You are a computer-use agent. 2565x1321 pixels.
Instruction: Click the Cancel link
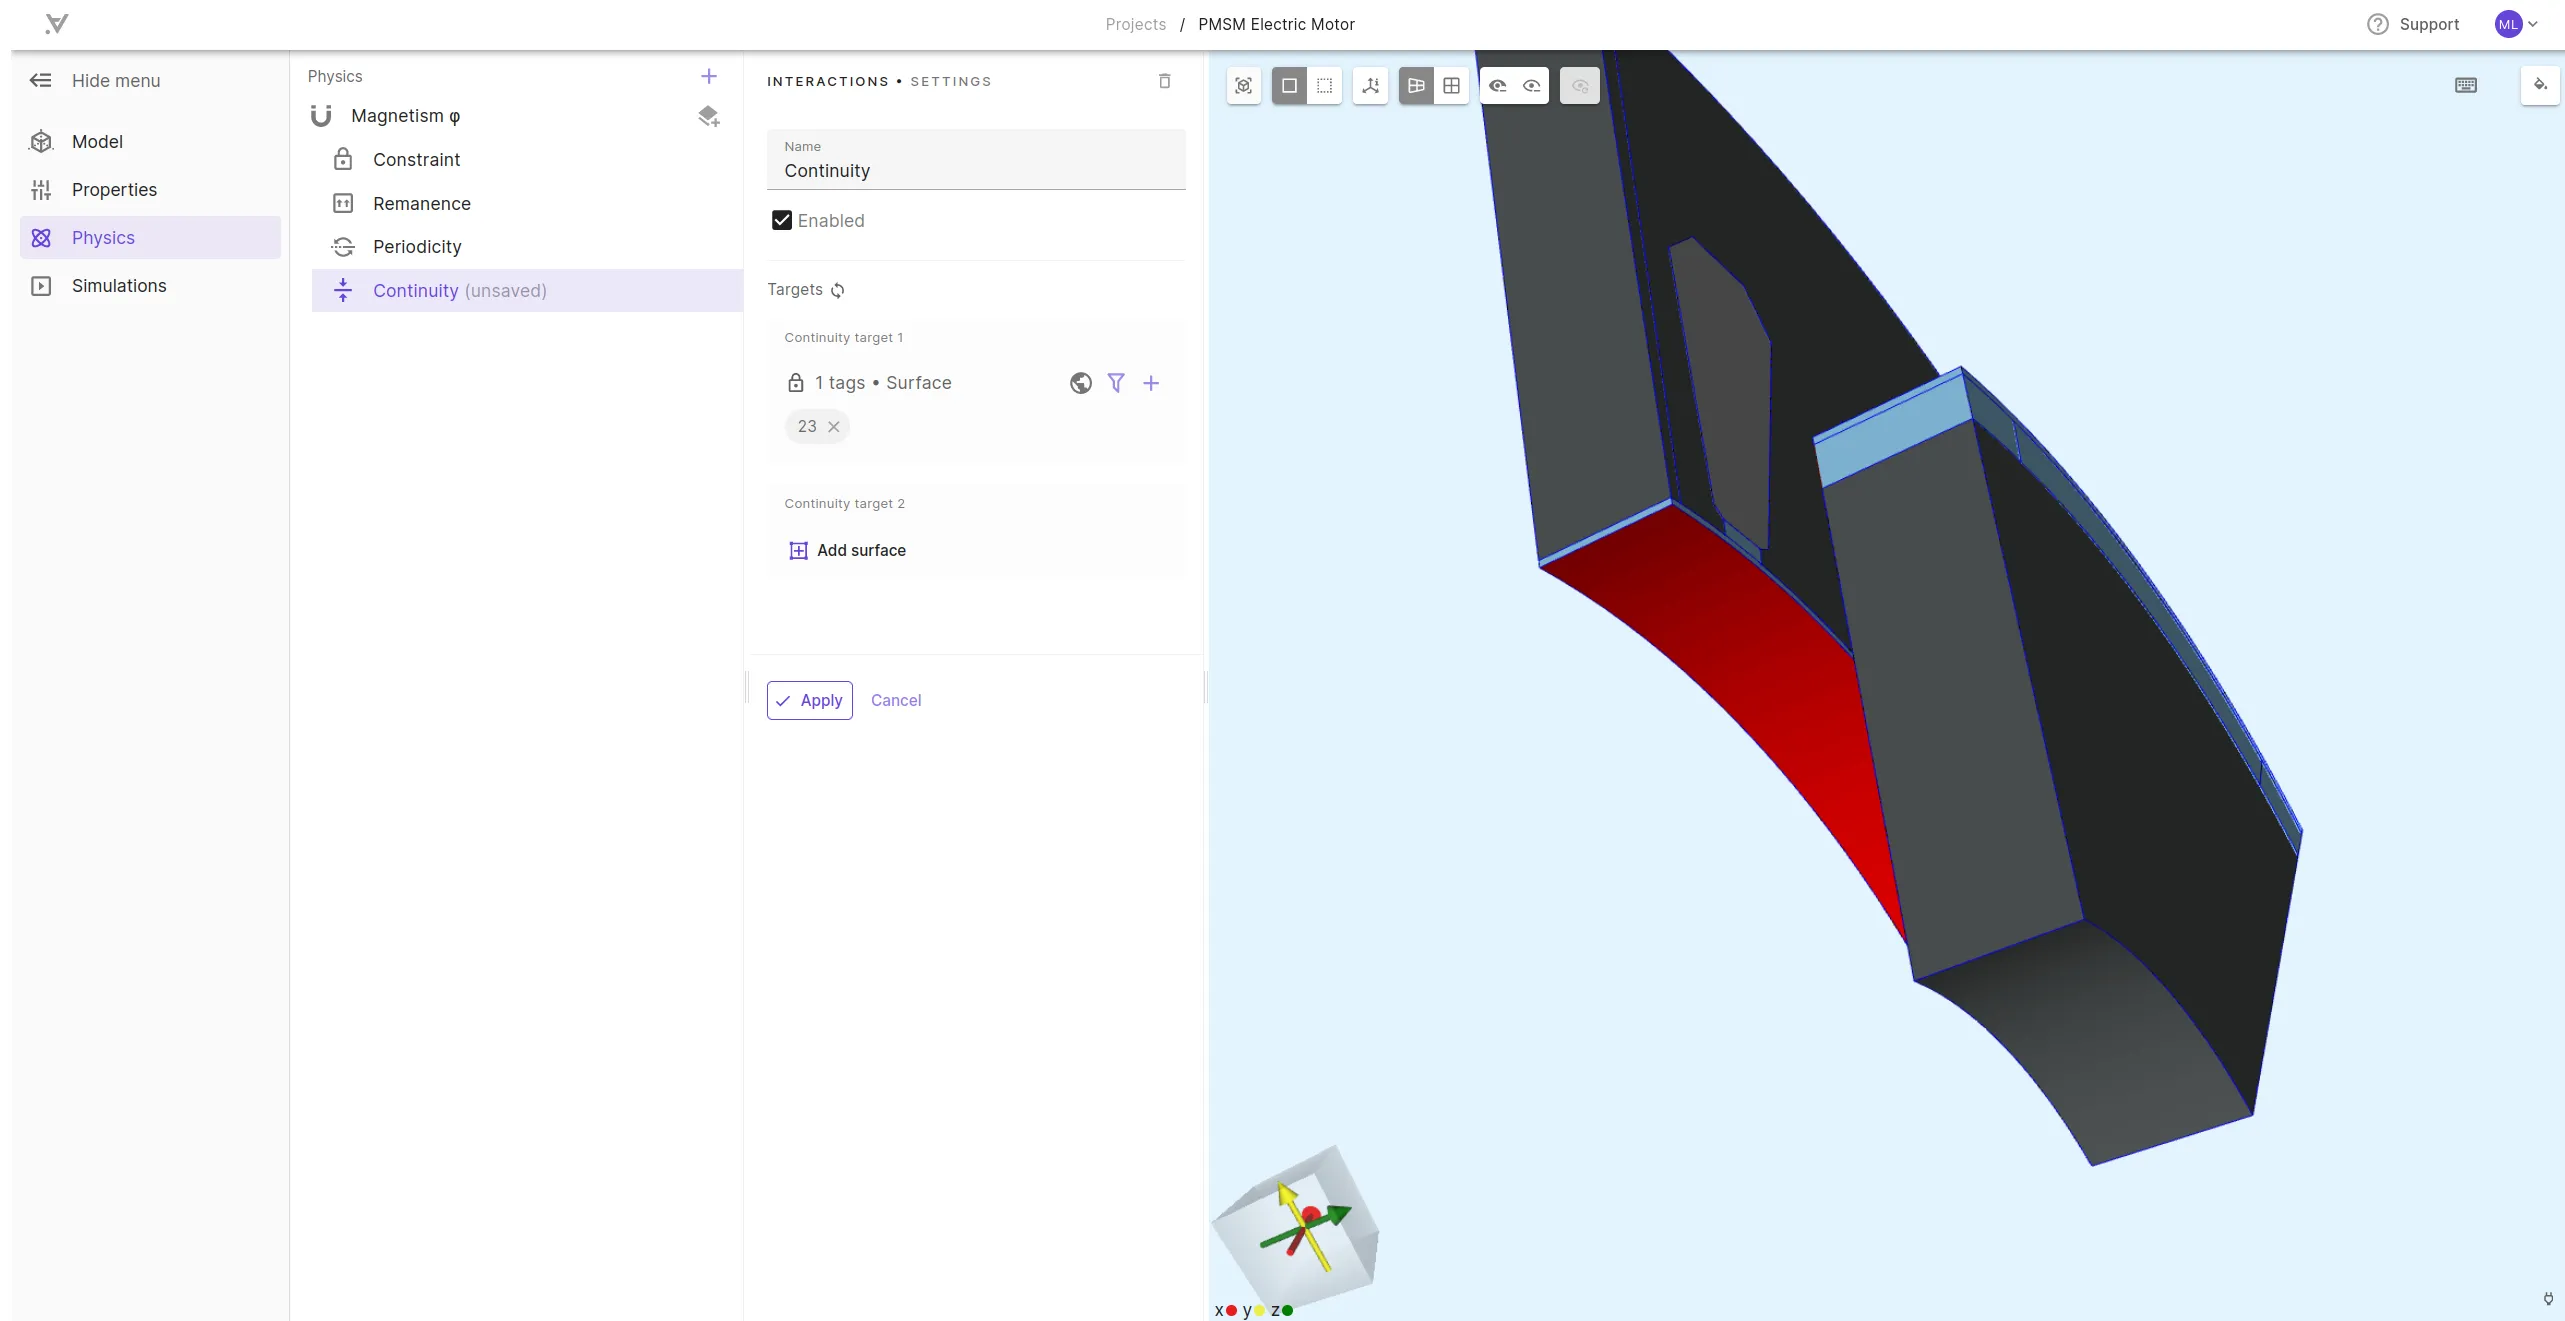tap(896, 701)
